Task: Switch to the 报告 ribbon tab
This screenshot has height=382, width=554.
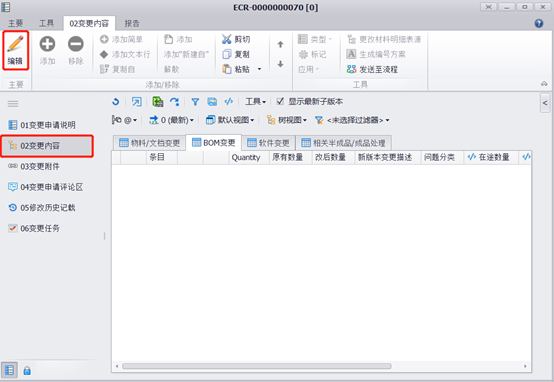Action: [x=132, y=23]
